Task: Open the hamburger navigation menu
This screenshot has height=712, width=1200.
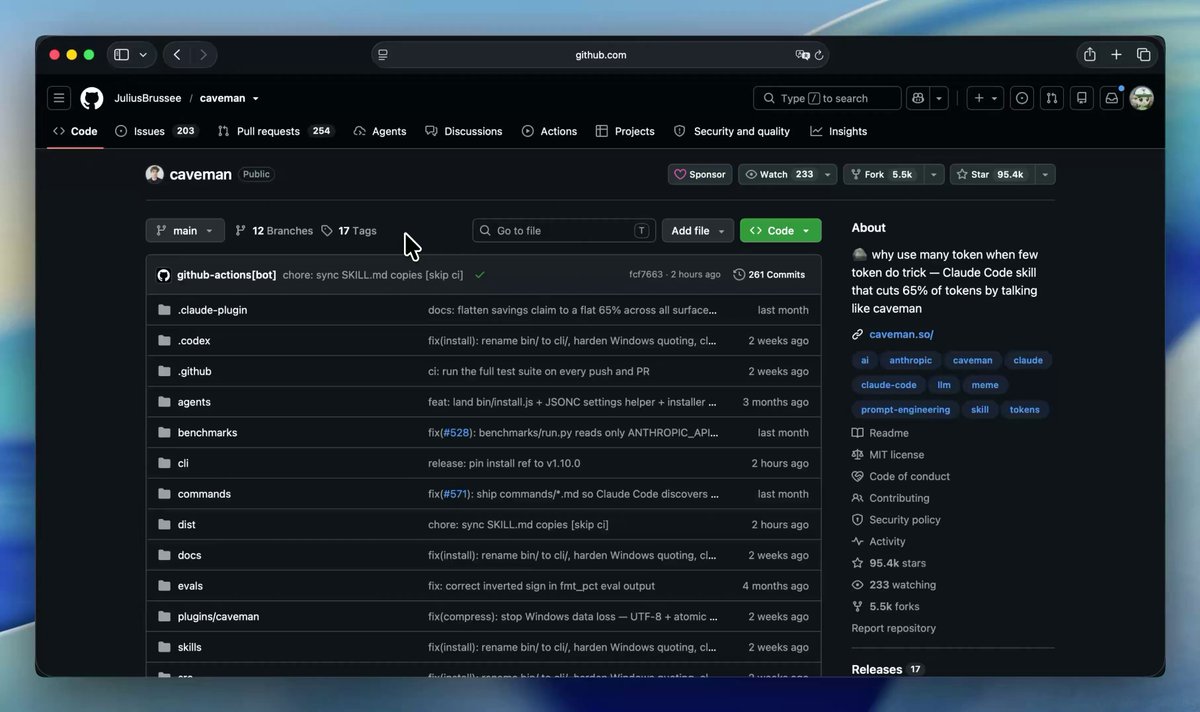Action: [59, 98]
